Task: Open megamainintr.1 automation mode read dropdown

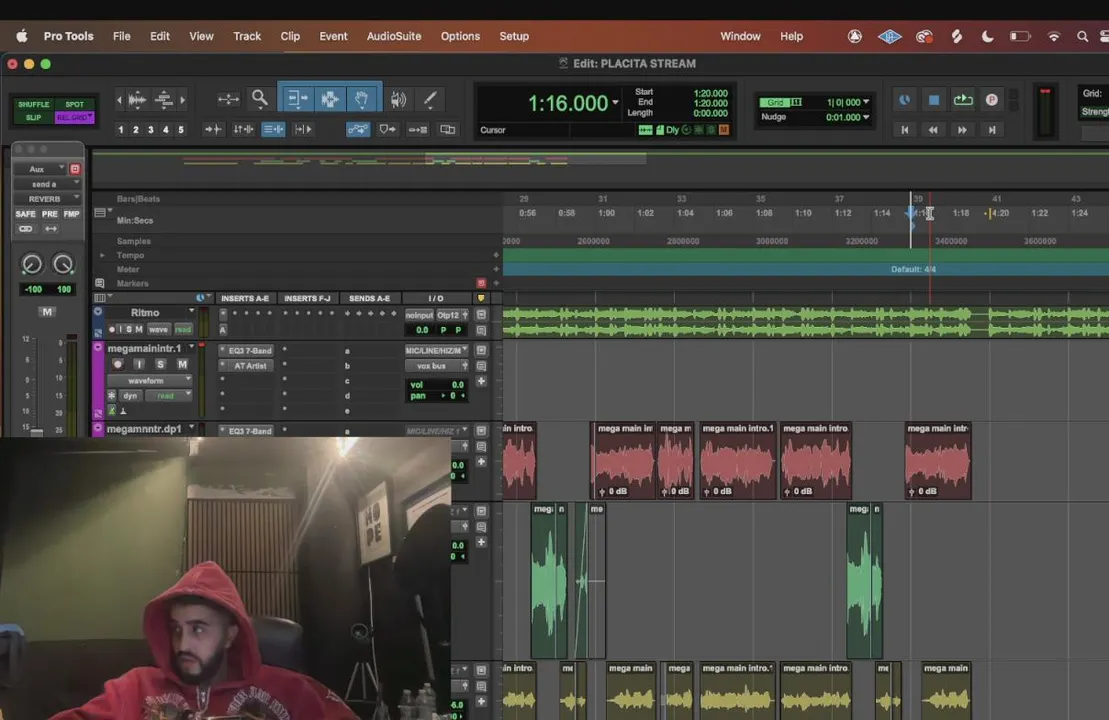Action: [168, 395]
